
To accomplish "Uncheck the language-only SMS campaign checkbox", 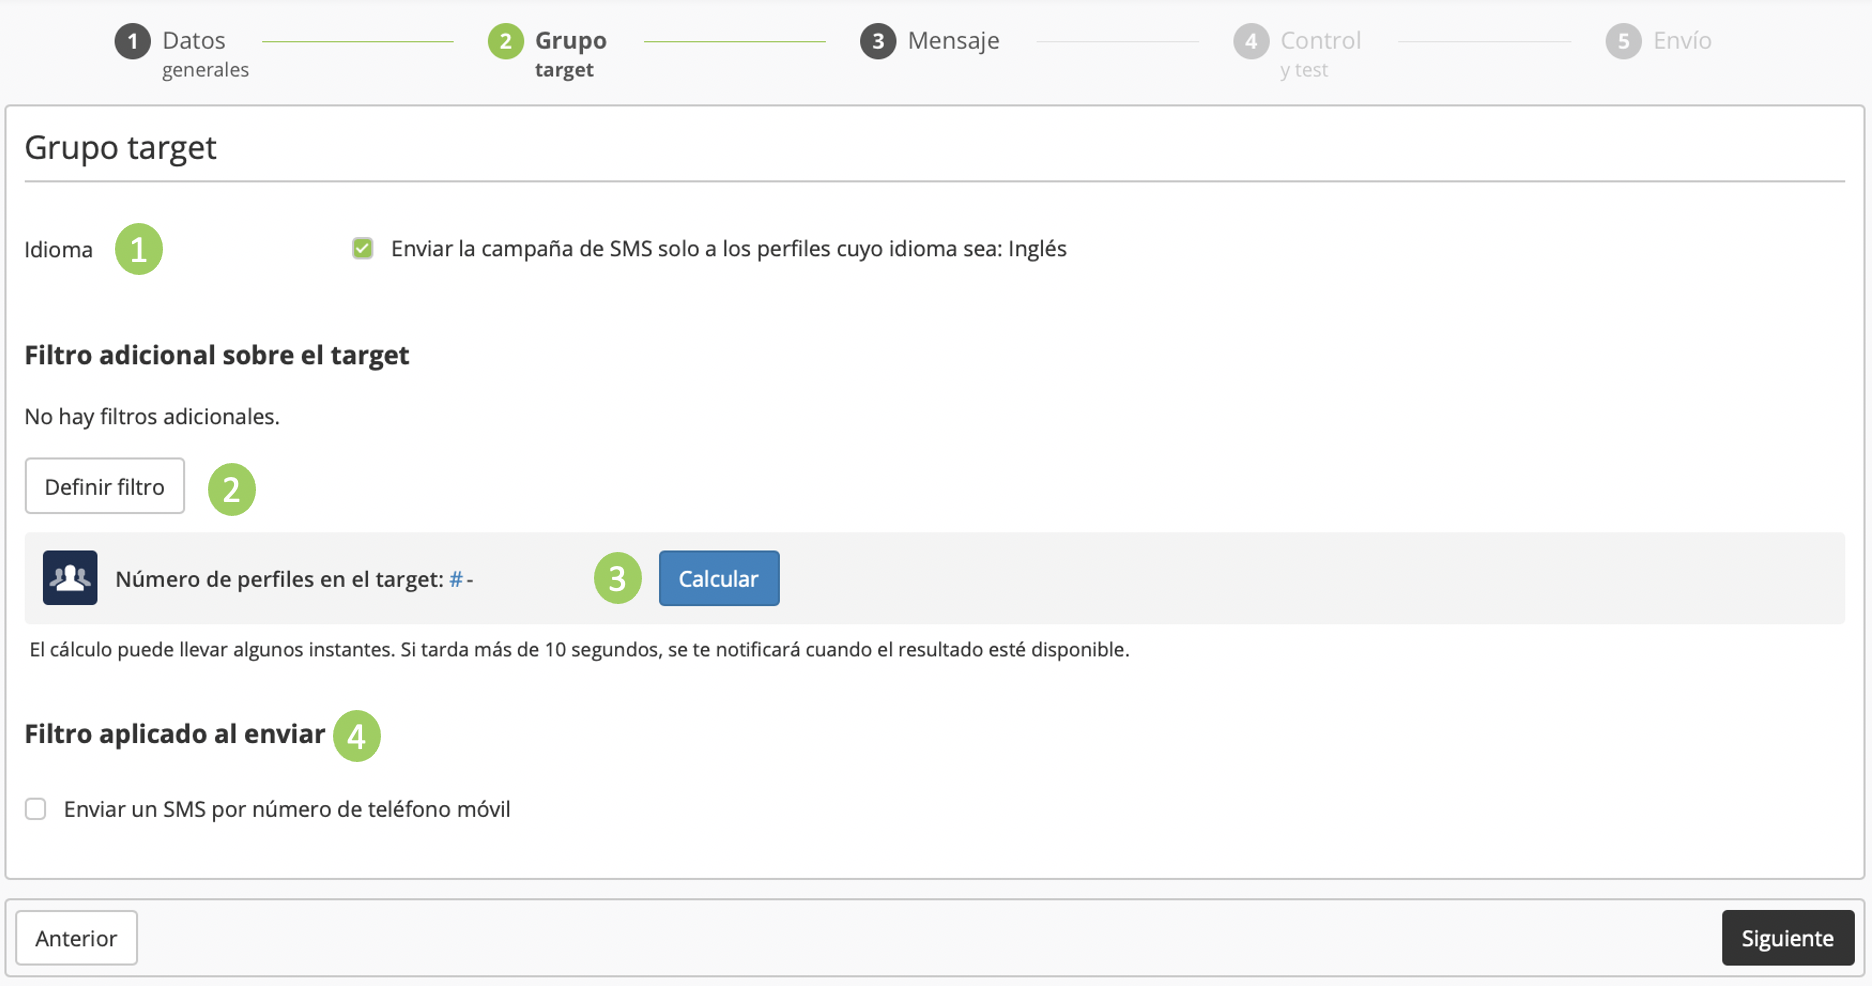I will (x=363, y=249).
